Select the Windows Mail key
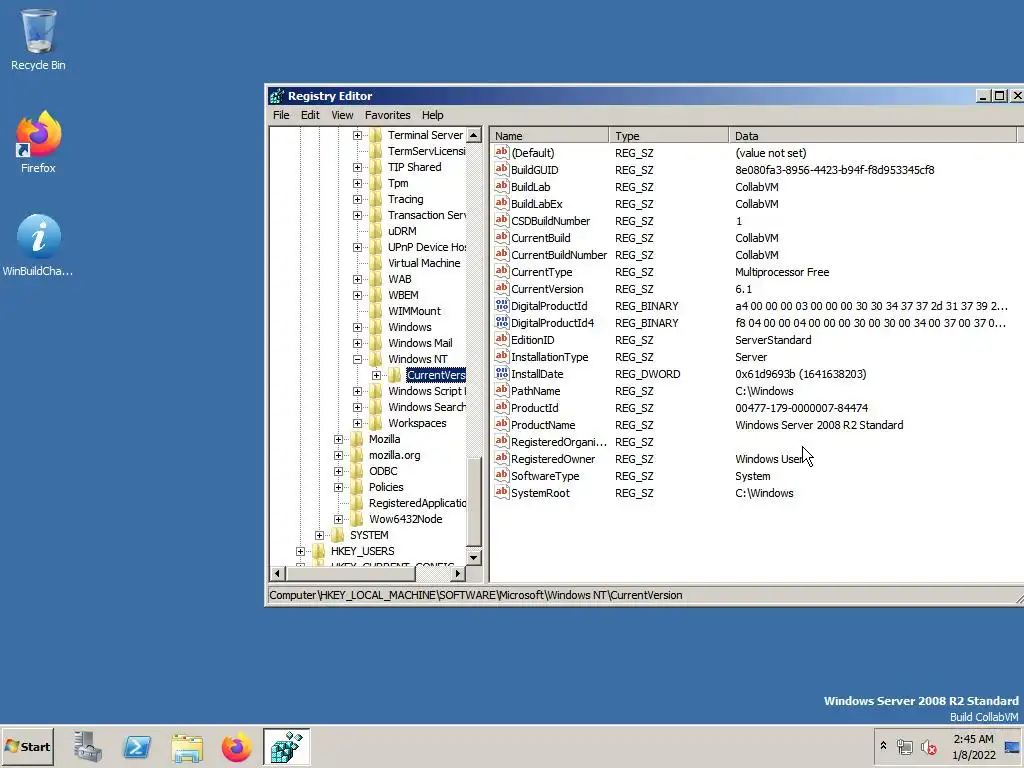1024x768 pixels. coord(420,343)
